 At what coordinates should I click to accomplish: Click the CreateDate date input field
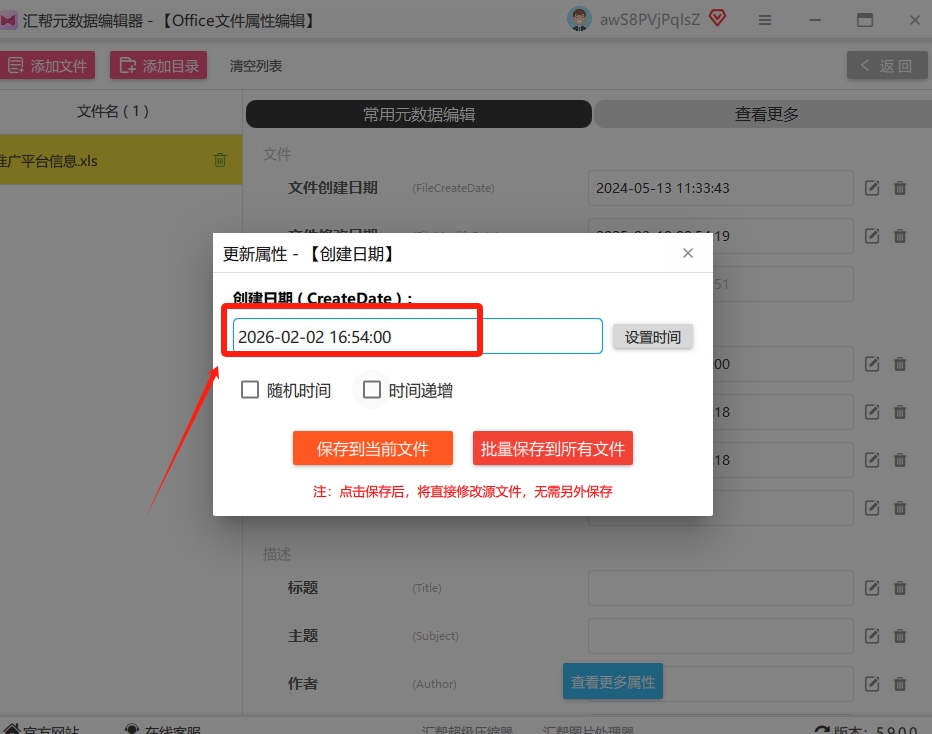(417, 336)
